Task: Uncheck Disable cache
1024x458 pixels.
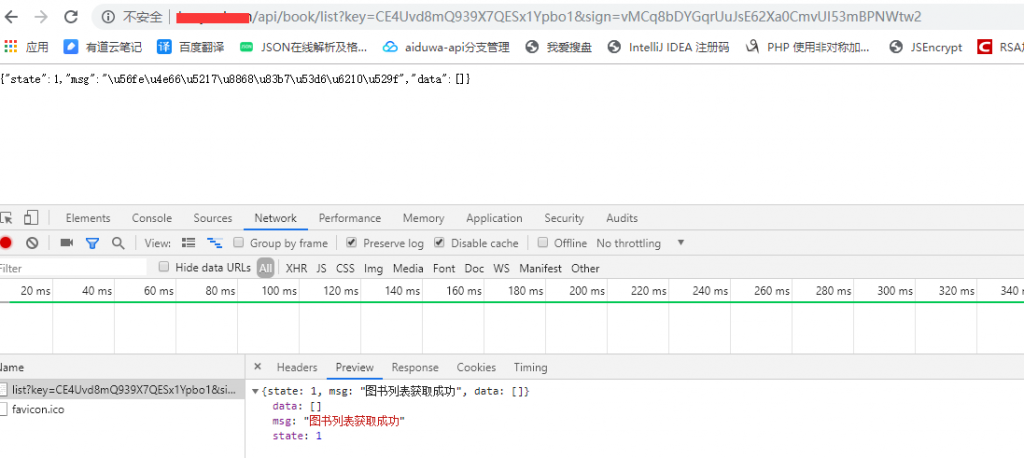Action: click(x=439, y=243)
